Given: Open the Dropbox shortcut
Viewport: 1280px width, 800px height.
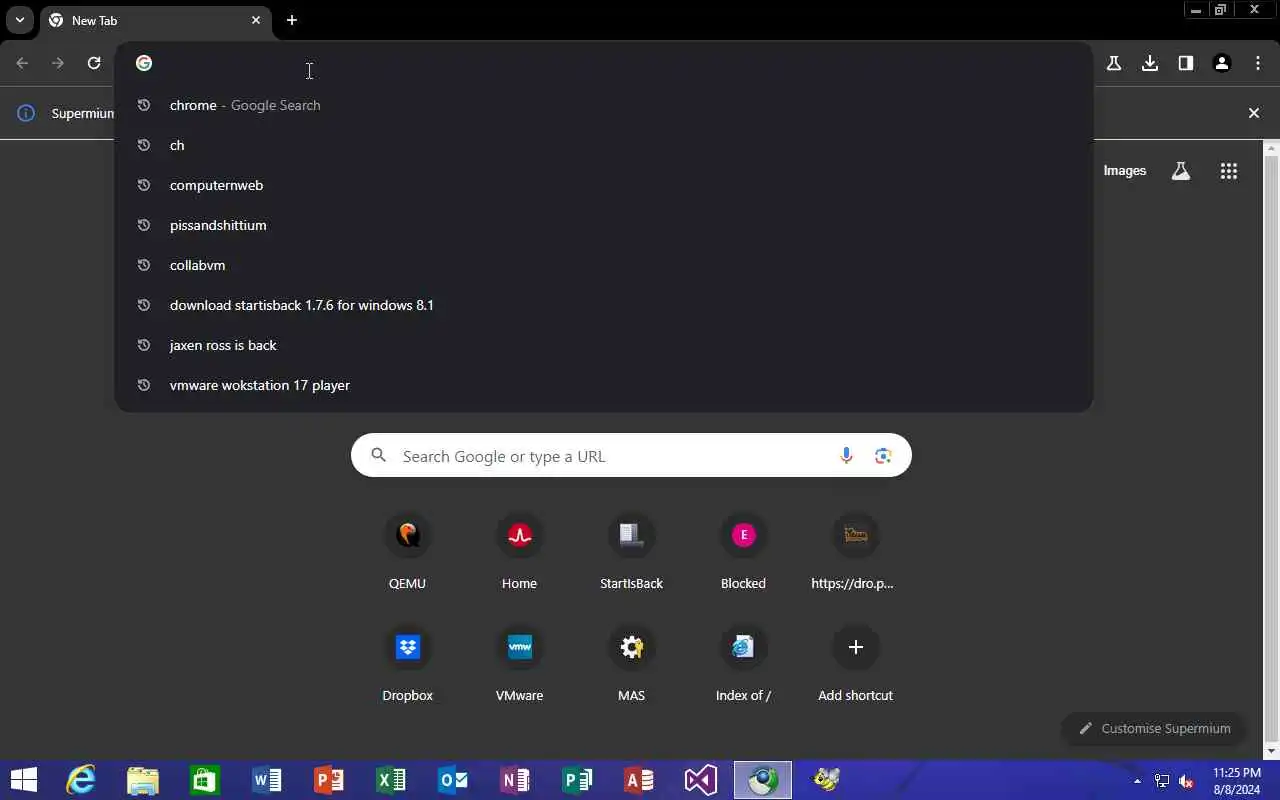Looking at the screenshot, I should pyautogui.click(x=407, y=664).
